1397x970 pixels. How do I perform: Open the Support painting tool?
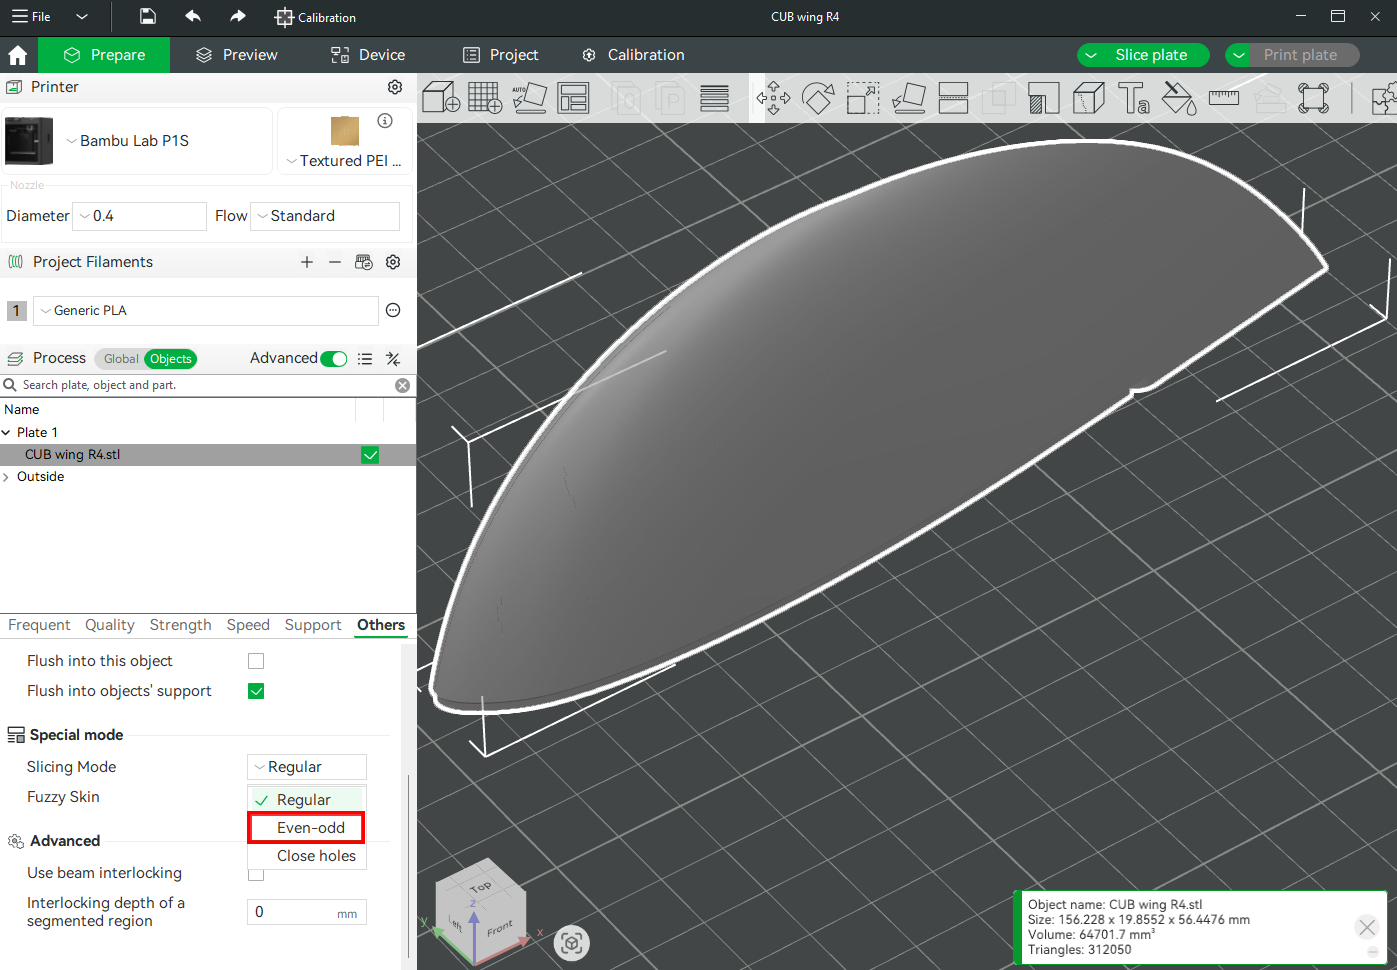(1043, 98)
